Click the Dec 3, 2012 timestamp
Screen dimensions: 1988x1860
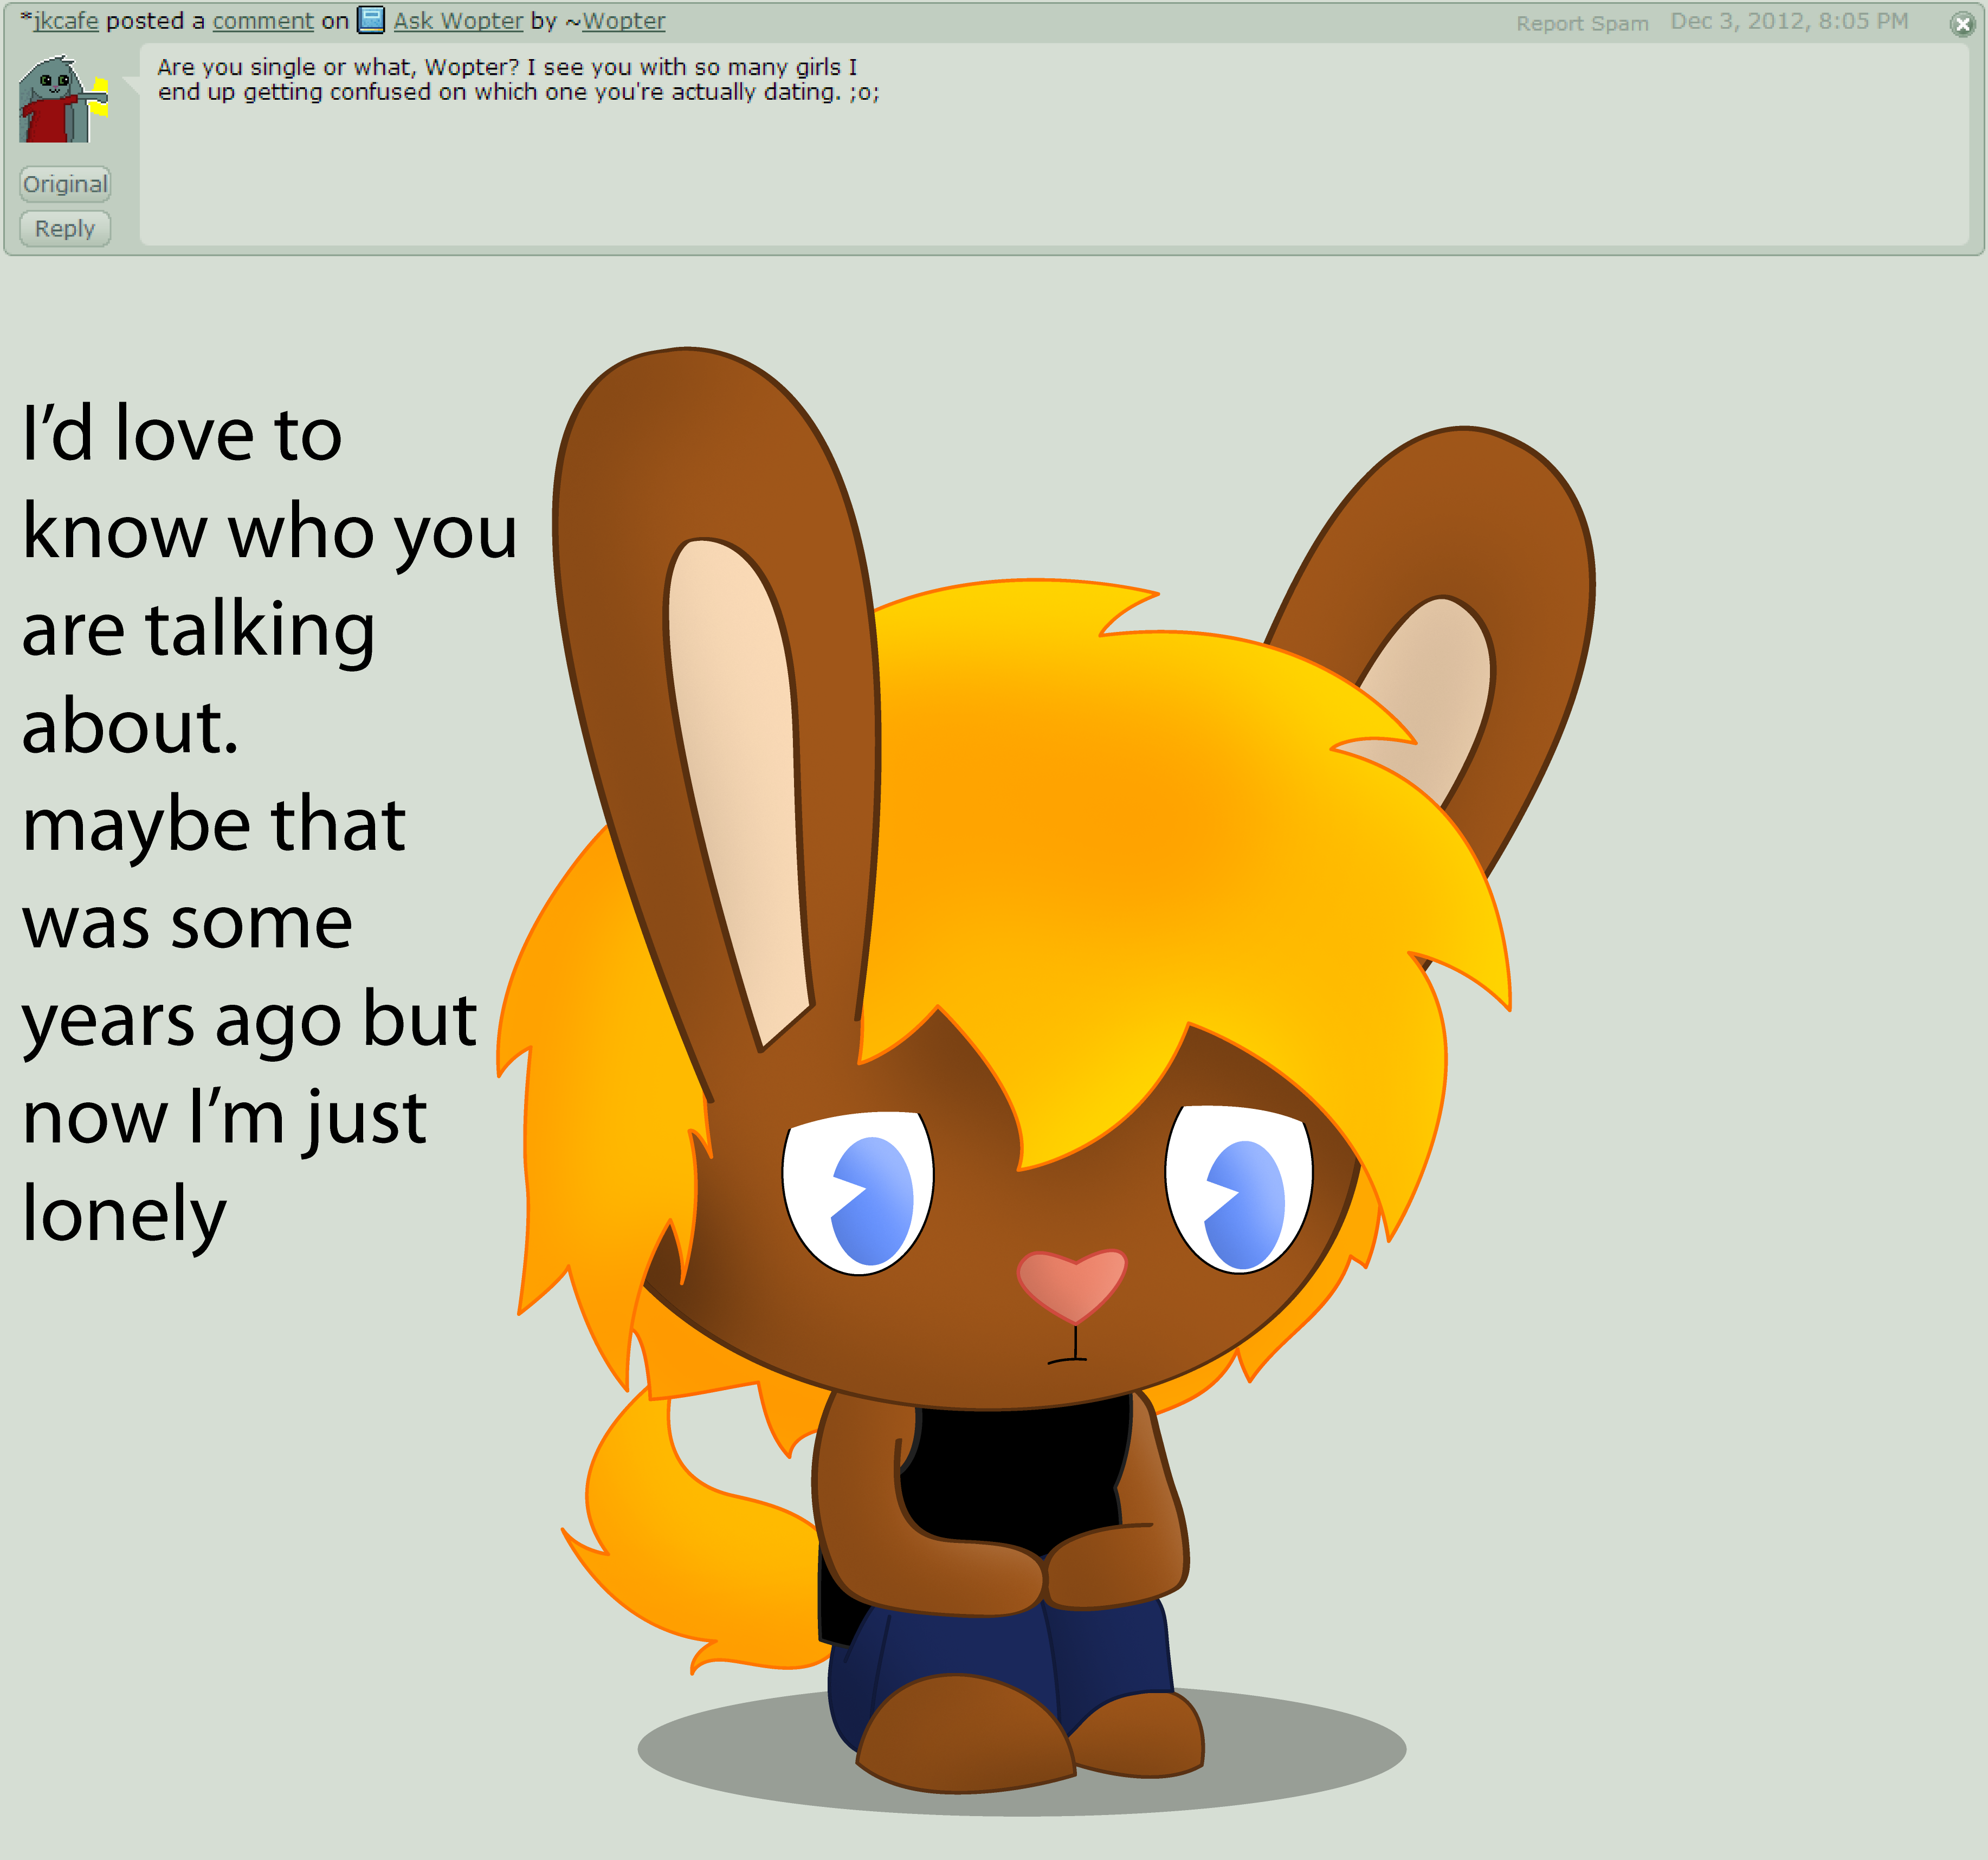(1789, 21)
